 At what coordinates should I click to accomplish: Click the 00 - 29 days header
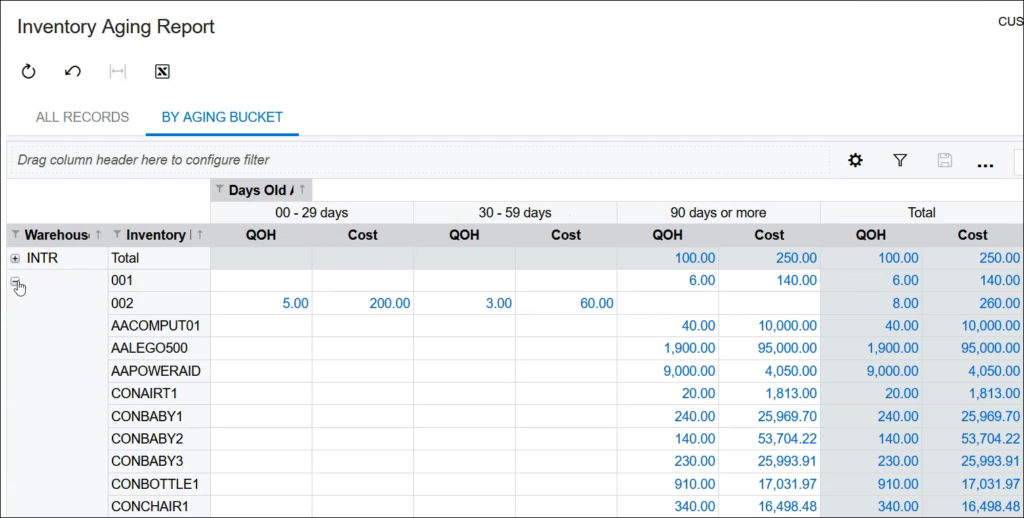click(x=312, y=212)
